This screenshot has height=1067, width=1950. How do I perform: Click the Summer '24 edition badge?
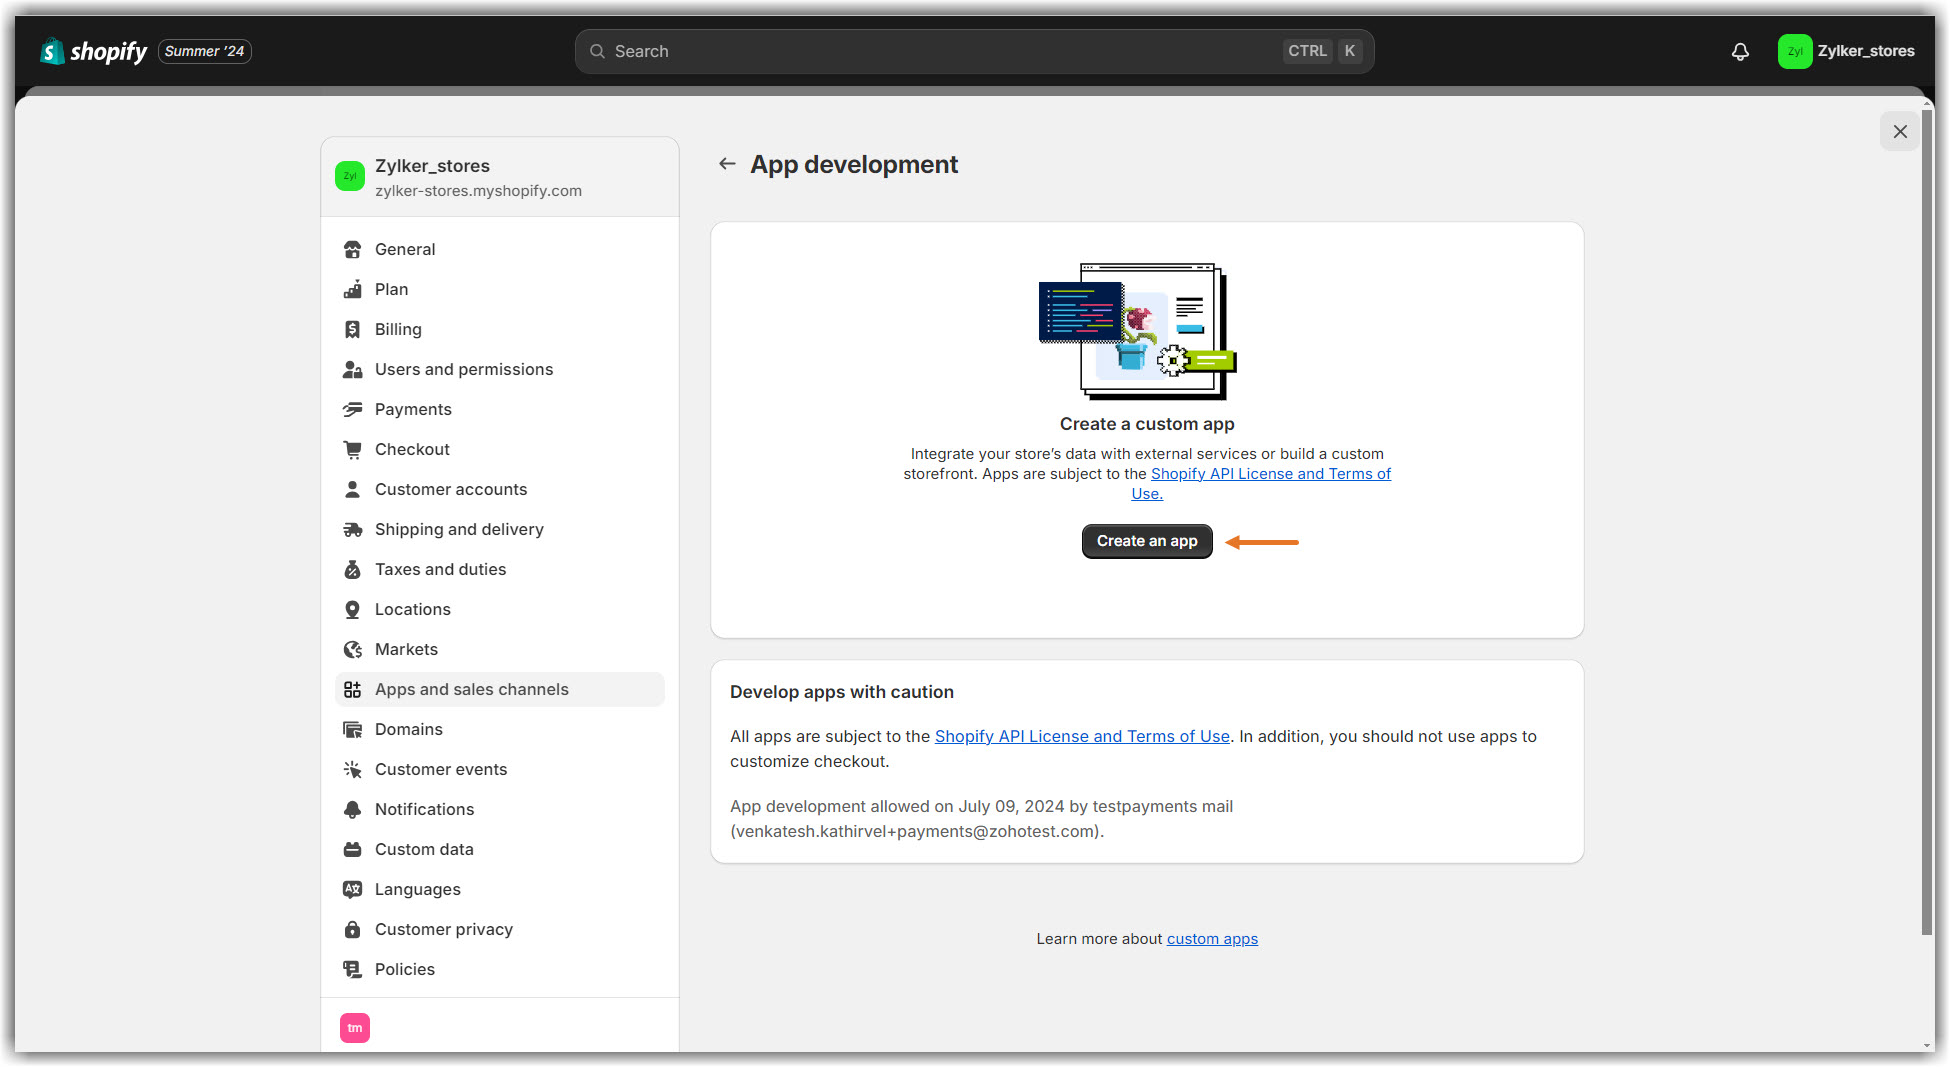point(205,51)
